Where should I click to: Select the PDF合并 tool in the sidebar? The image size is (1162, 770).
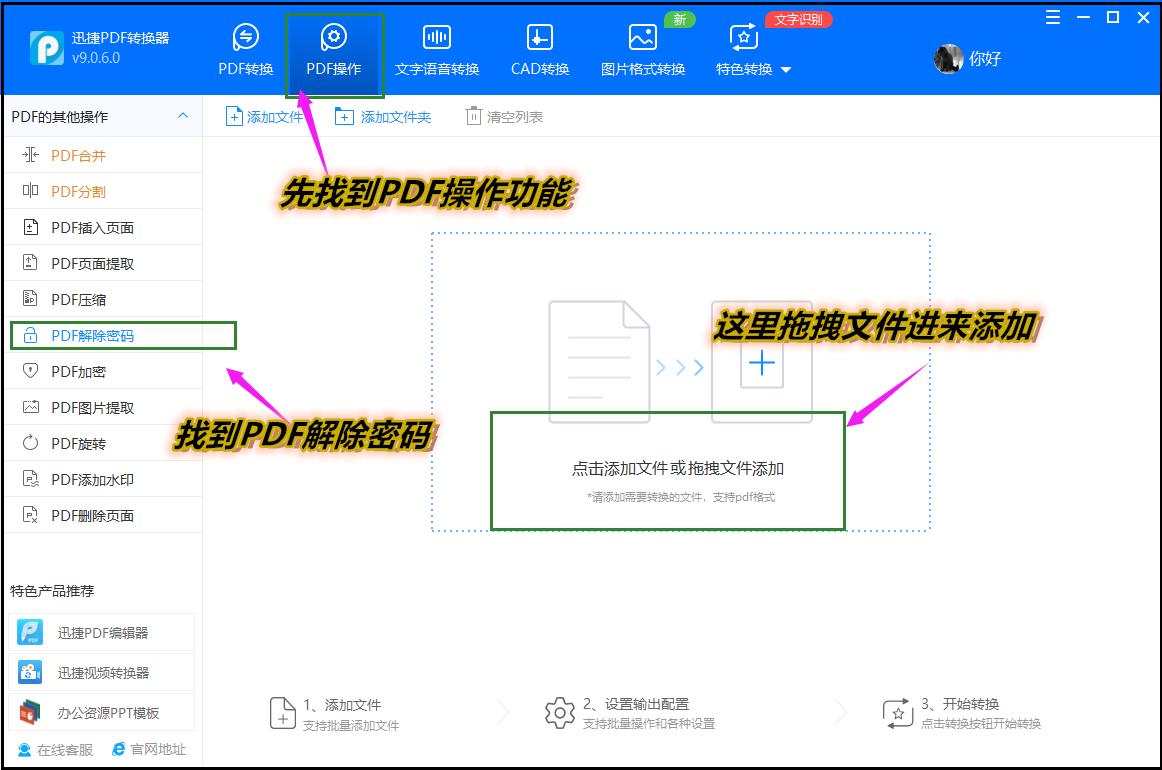[x=71, y=155]
